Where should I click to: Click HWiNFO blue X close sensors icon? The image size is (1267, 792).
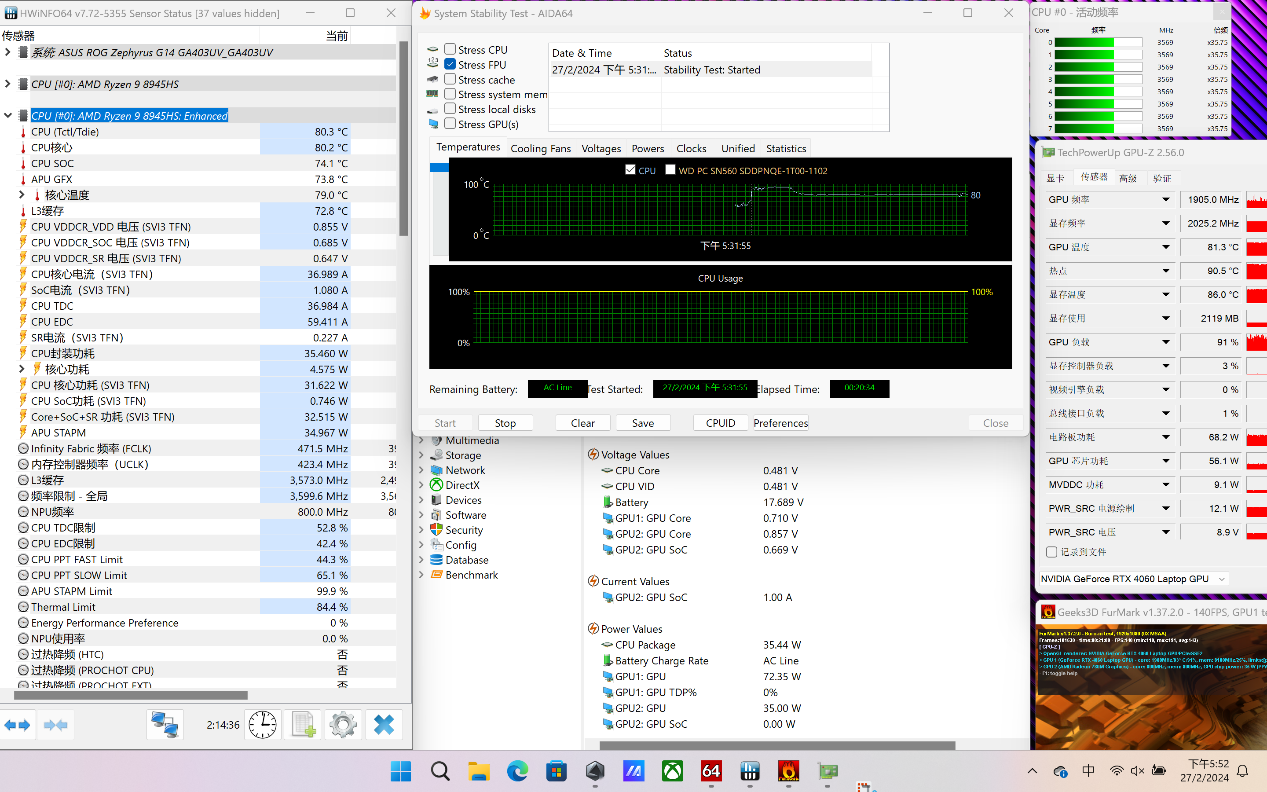[384, 725]
